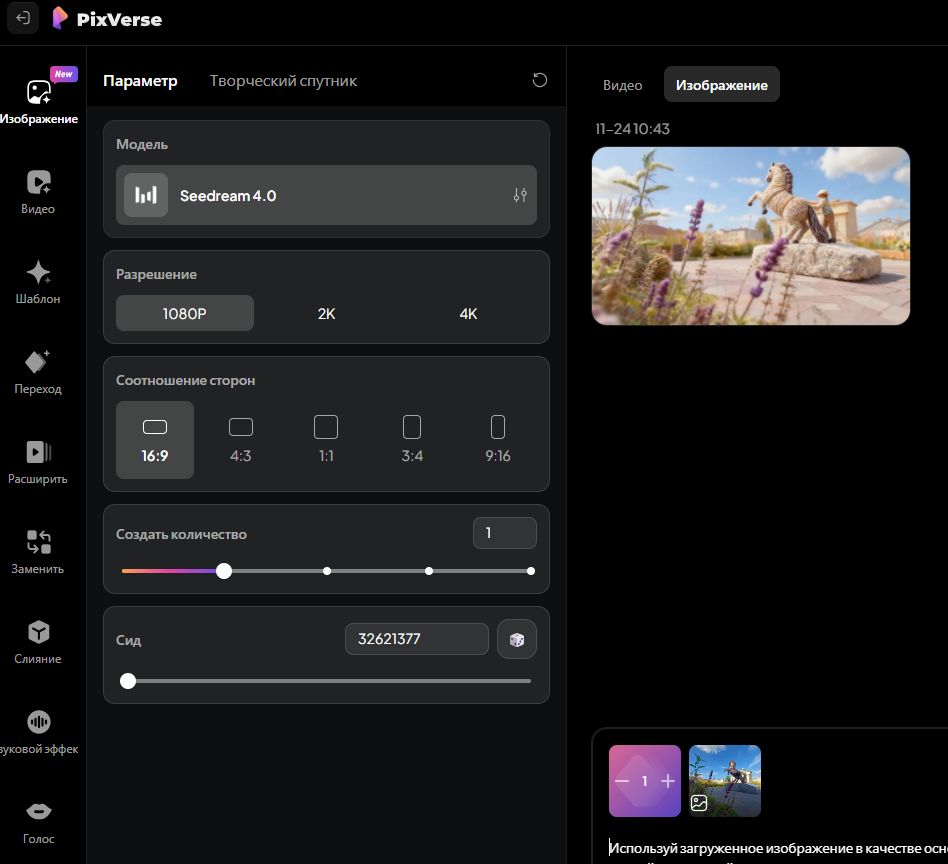Click the Seedream model bars icon
Viewport: 948px width, 864px height.
pyautogui.click(x=146, y=195)
